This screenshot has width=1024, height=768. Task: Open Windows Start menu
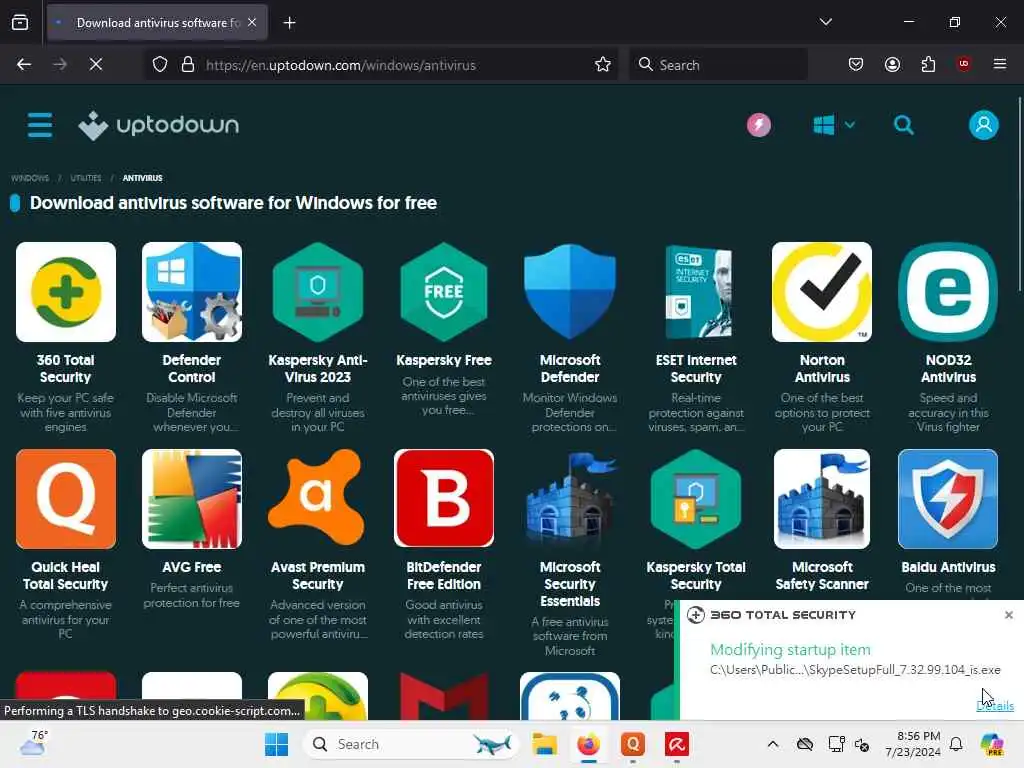click(x=276, y=744)
